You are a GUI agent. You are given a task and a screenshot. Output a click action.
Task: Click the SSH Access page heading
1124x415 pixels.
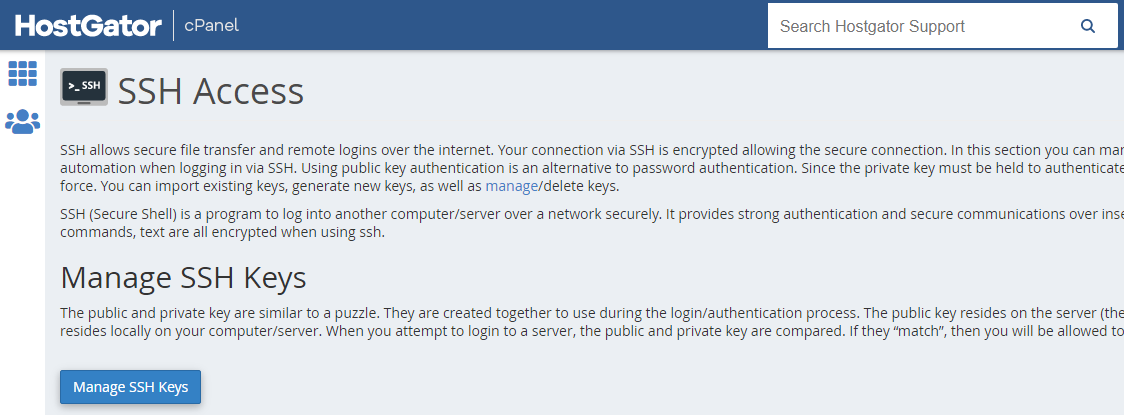pyautogui.click(x=211, y=91)
